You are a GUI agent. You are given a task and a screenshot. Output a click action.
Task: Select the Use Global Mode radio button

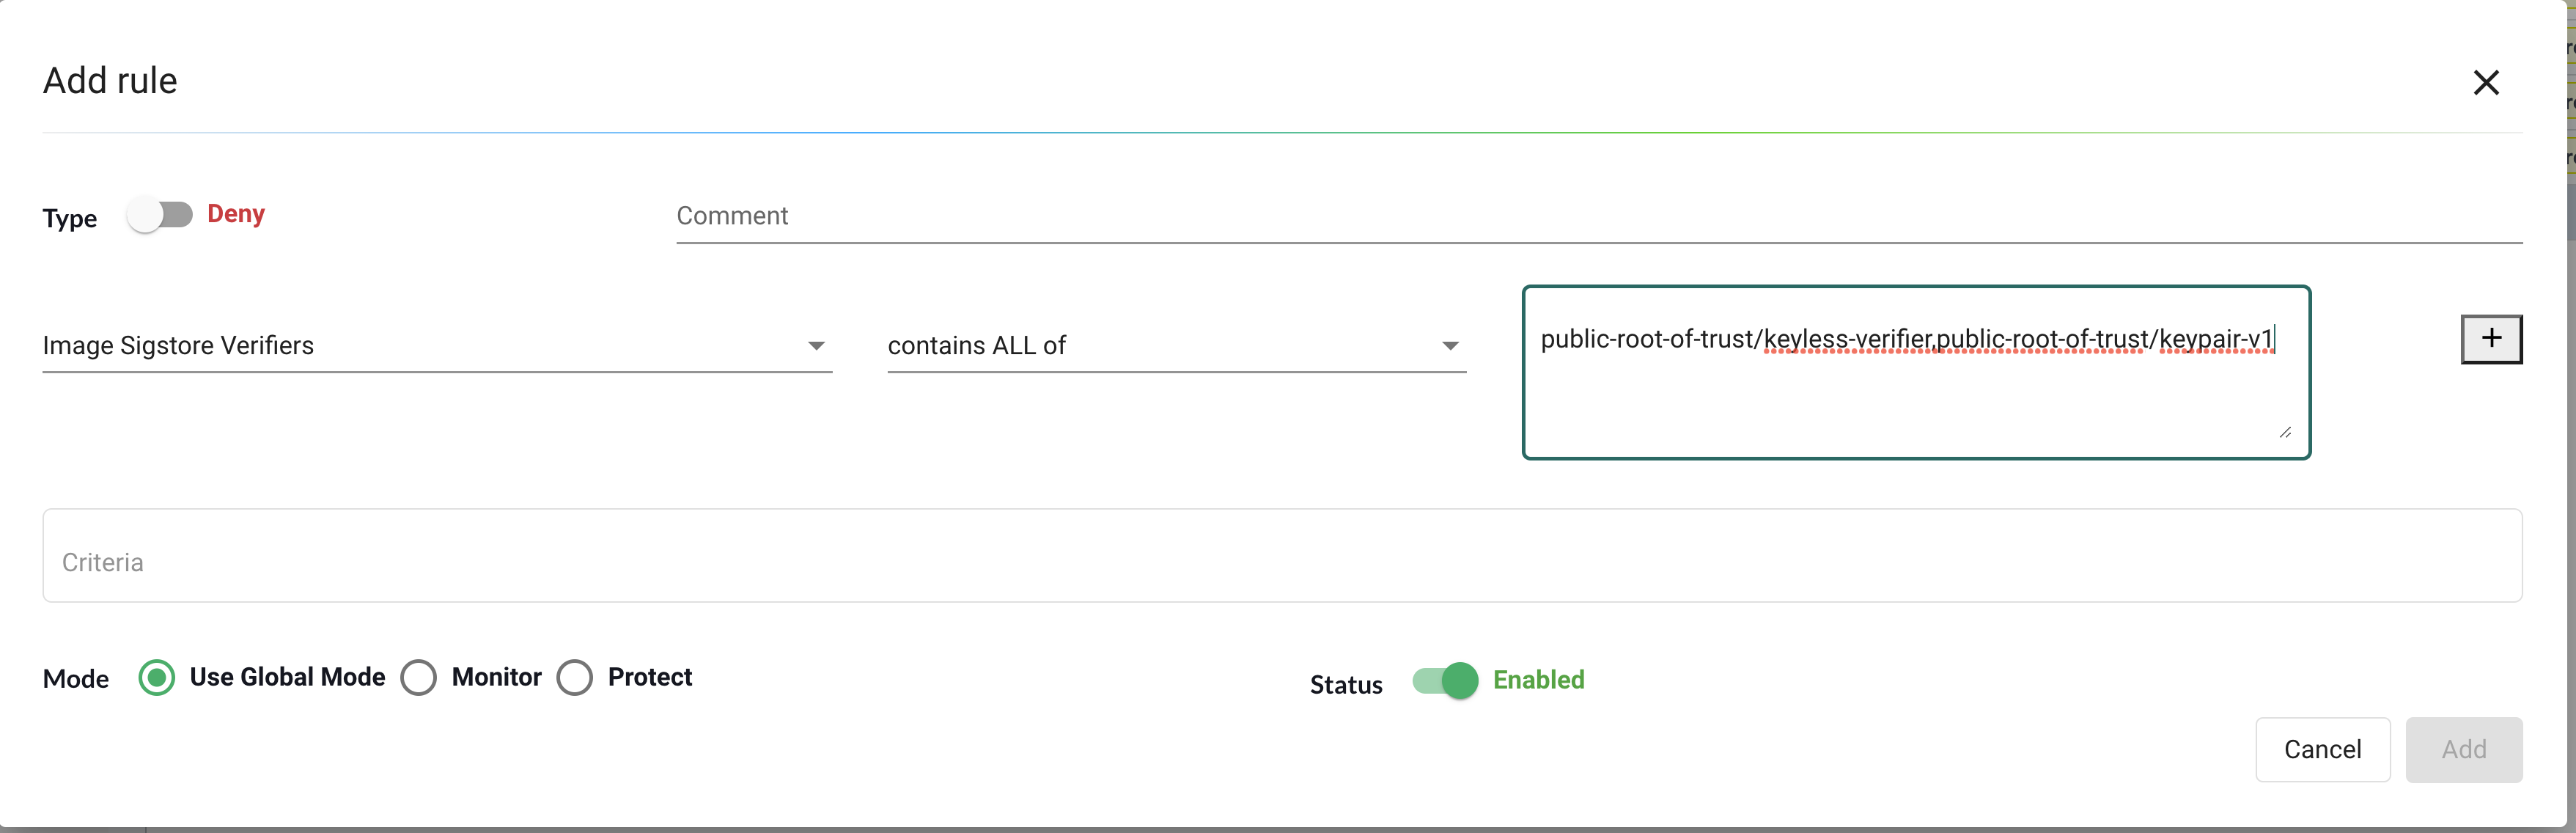click(157, 678)
